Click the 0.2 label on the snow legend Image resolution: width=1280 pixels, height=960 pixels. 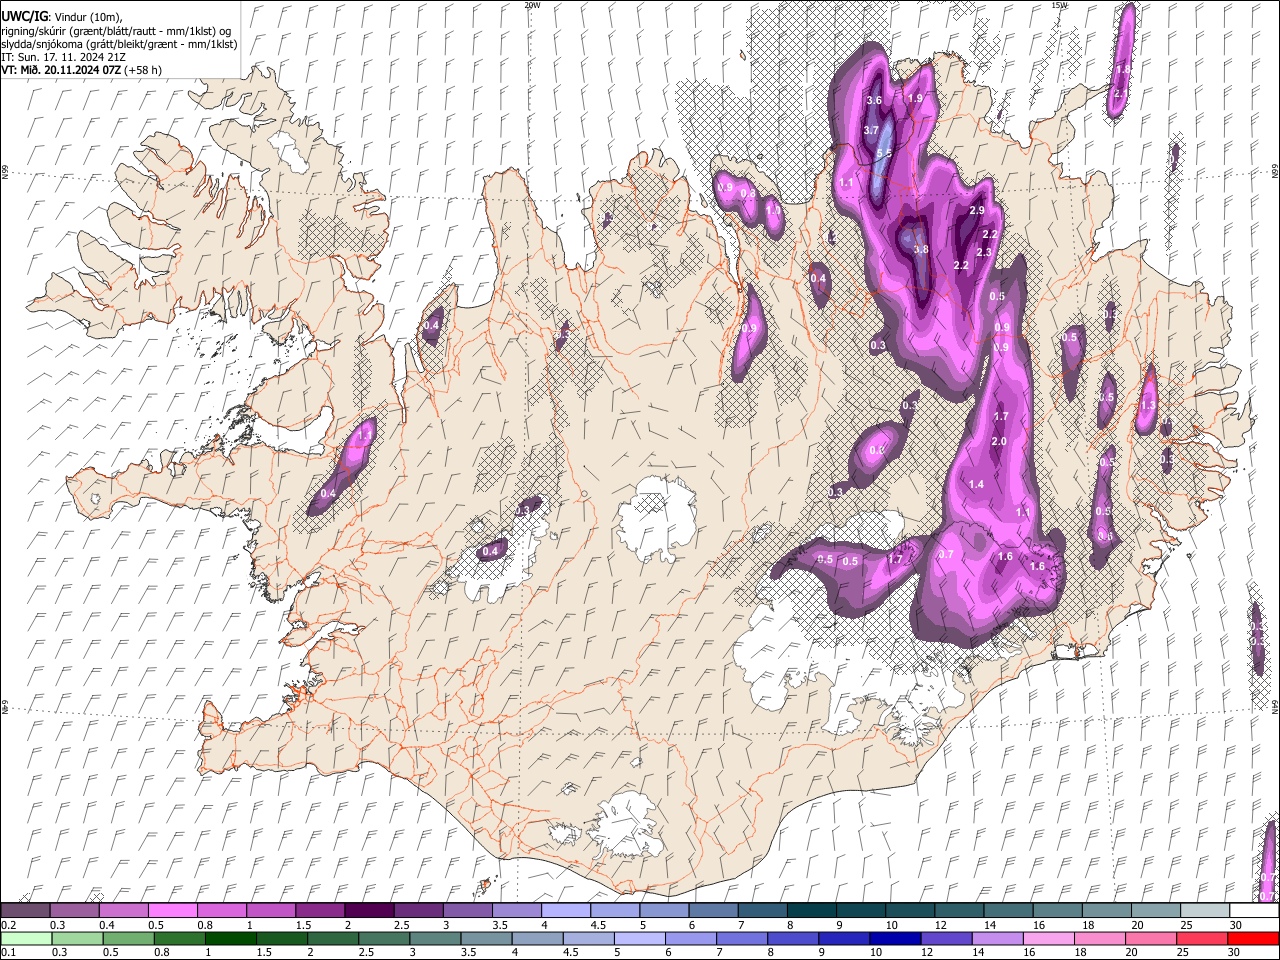[x=7, y=925]
